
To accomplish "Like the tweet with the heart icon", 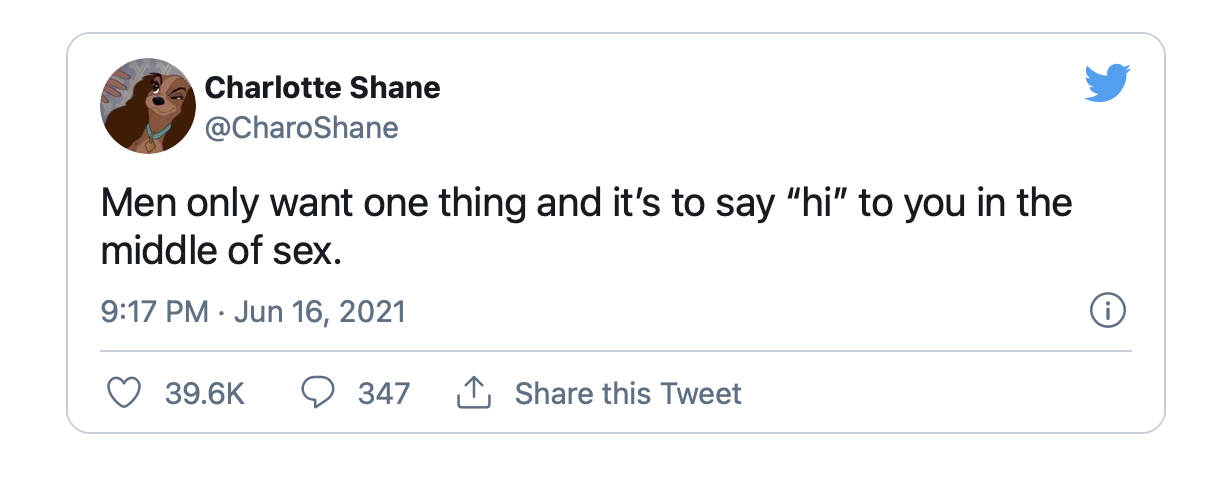I will coord(123,393).
